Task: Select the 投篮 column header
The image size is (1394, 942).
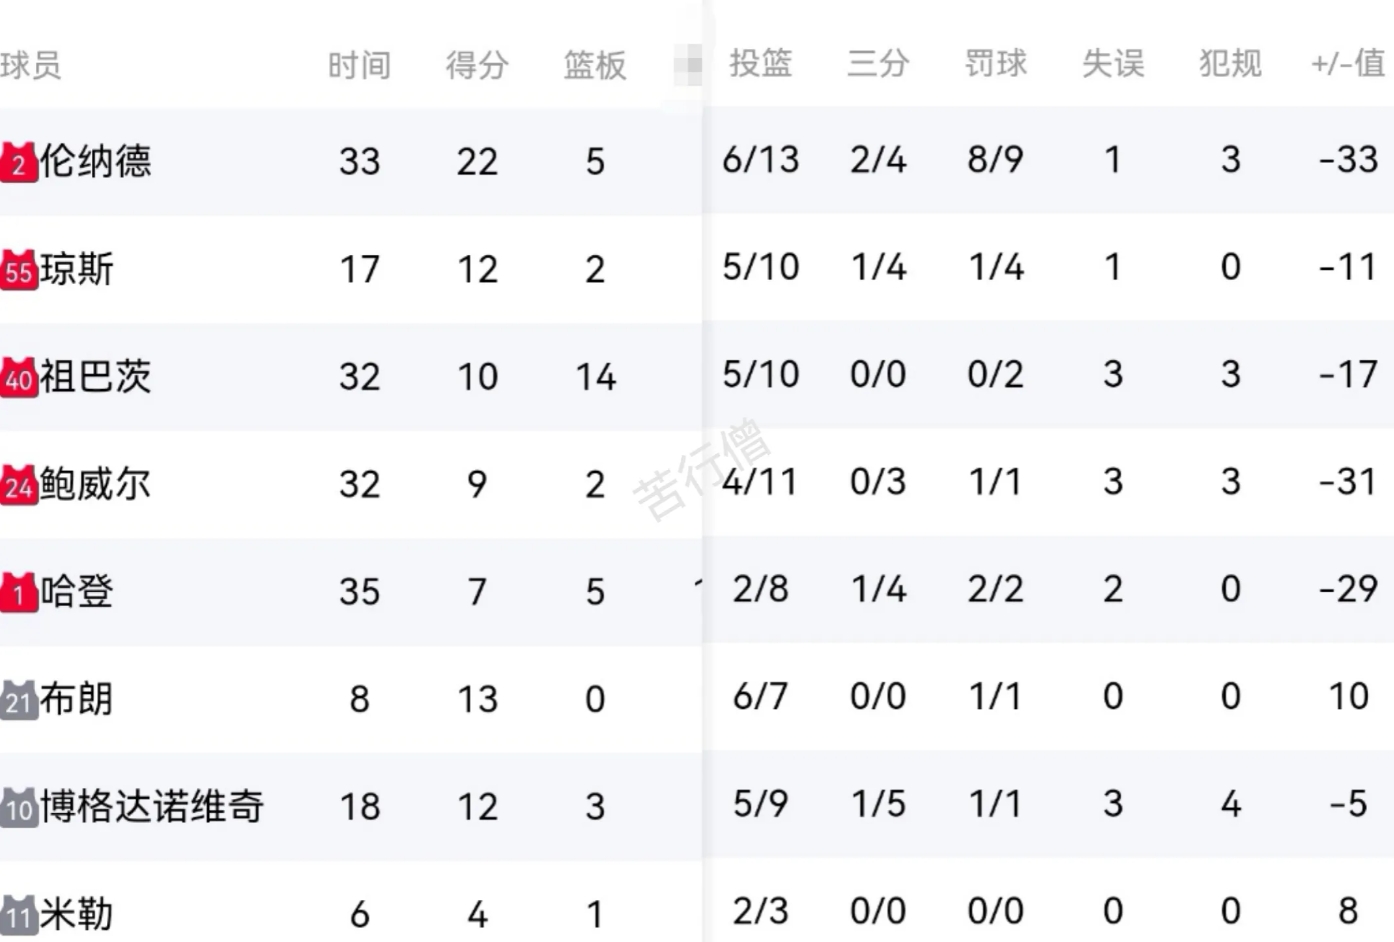Action: (760, 63)
